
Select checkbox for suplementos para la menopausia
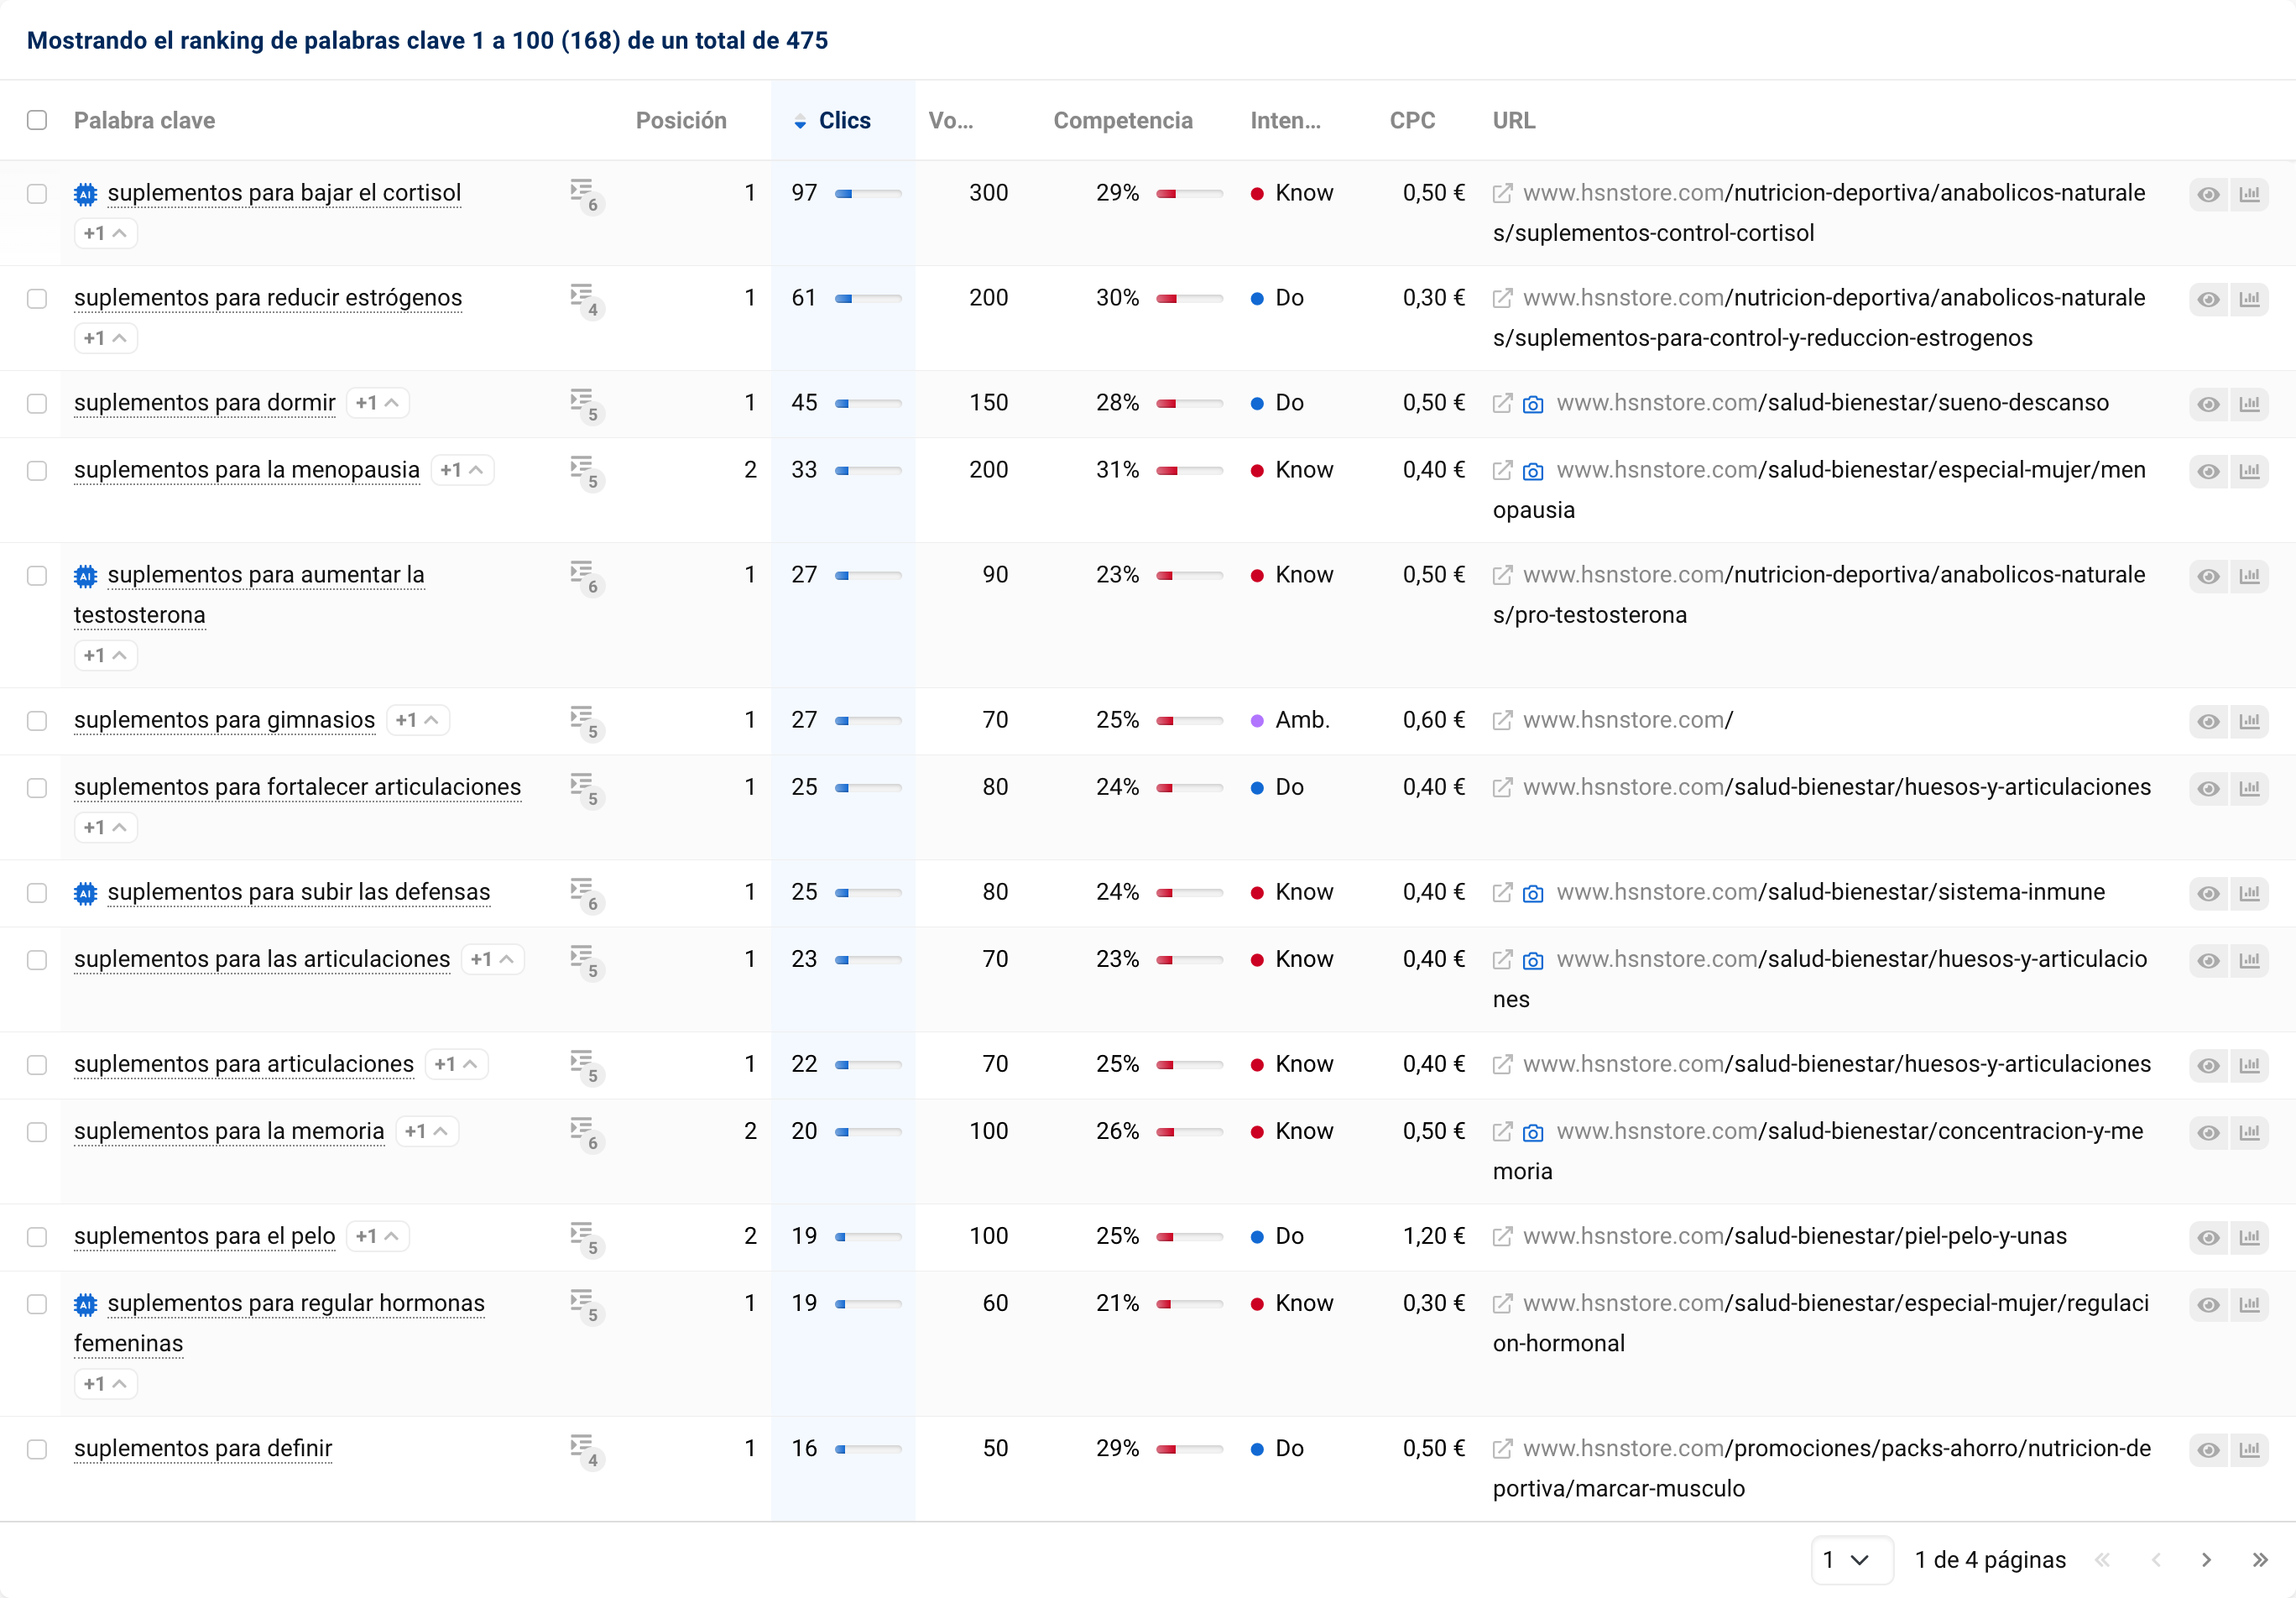[37, 470]
